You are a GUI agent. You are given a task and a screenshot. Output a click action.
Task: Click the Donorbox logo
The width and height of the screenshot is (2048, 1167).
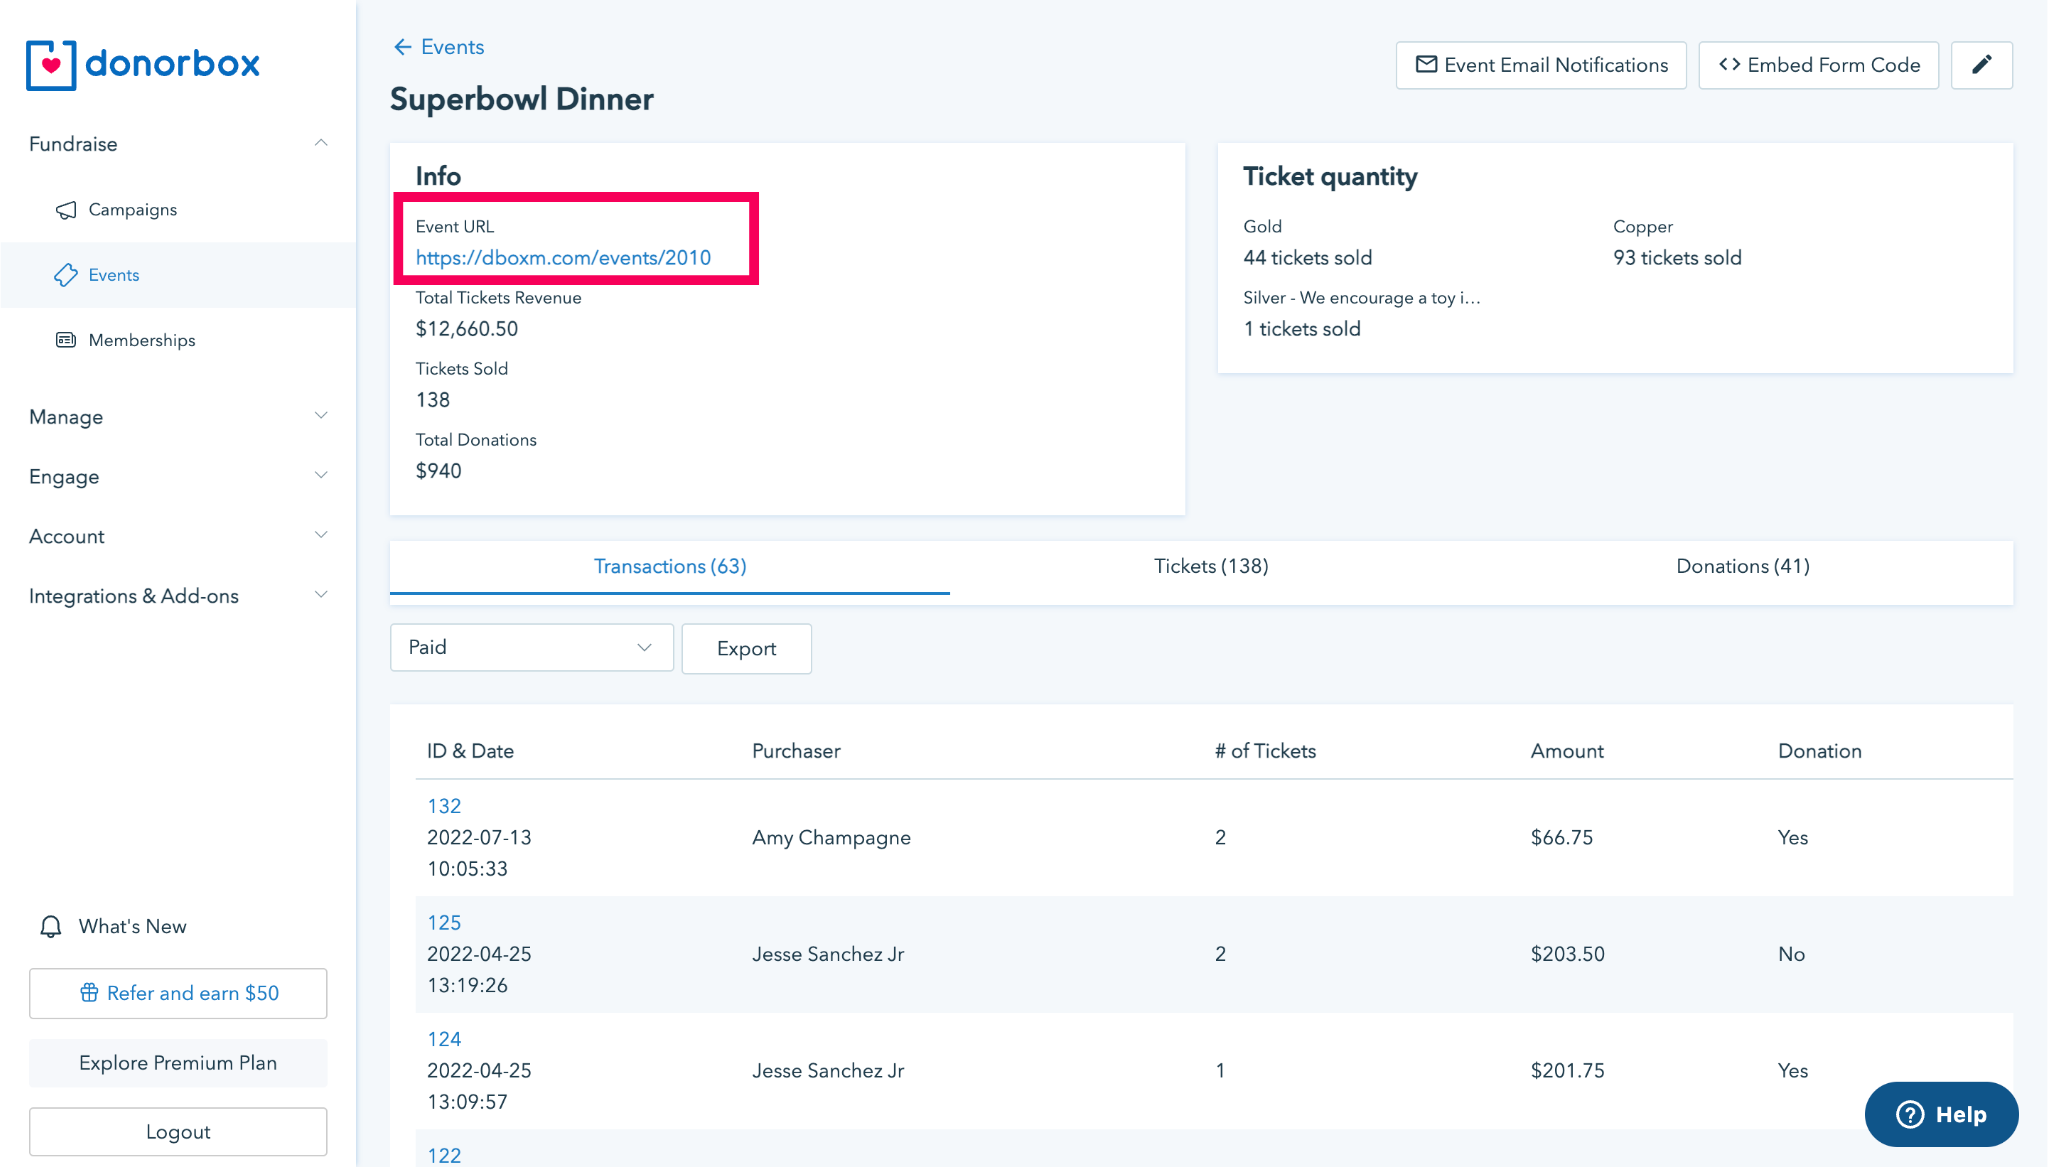point(143,64)
